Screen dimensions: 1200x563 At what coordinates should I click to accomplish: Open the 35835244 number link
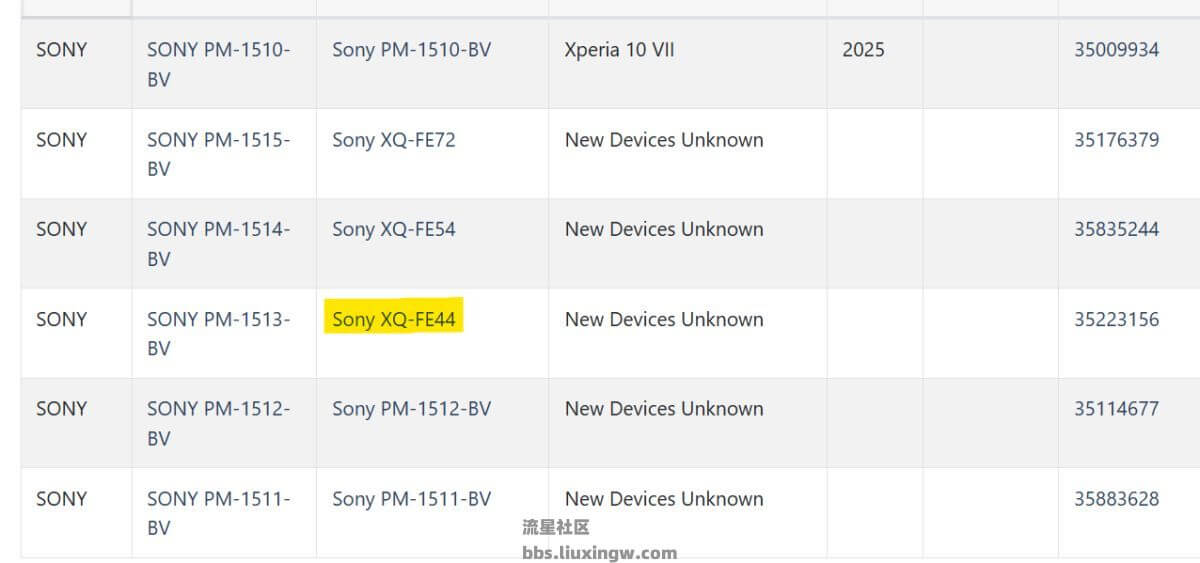click(x=1117, y=229)
